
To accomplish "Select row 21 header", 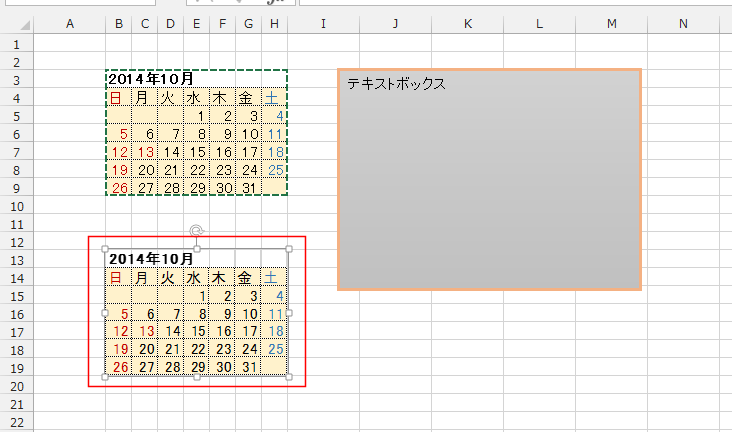I will [x=17, y=404].
